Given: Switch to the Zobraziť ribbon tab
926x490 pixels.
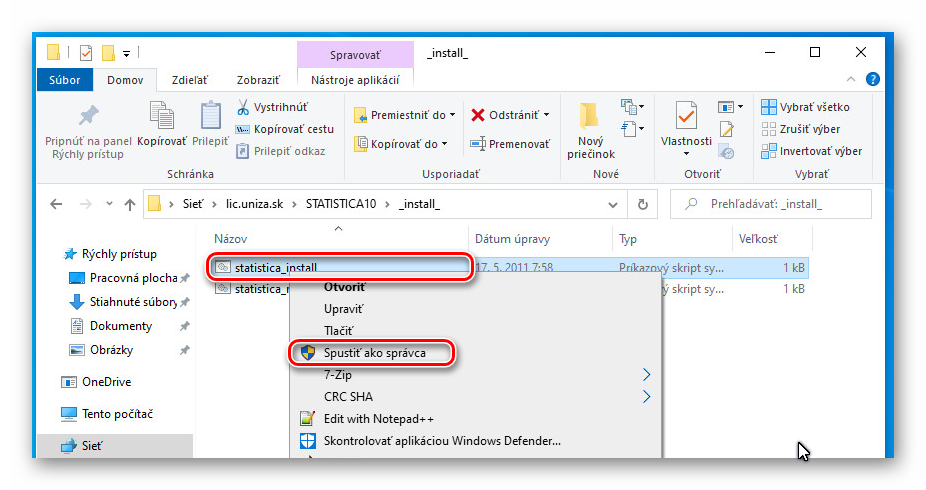Looking at the screenshot, I should click(258, 80).
